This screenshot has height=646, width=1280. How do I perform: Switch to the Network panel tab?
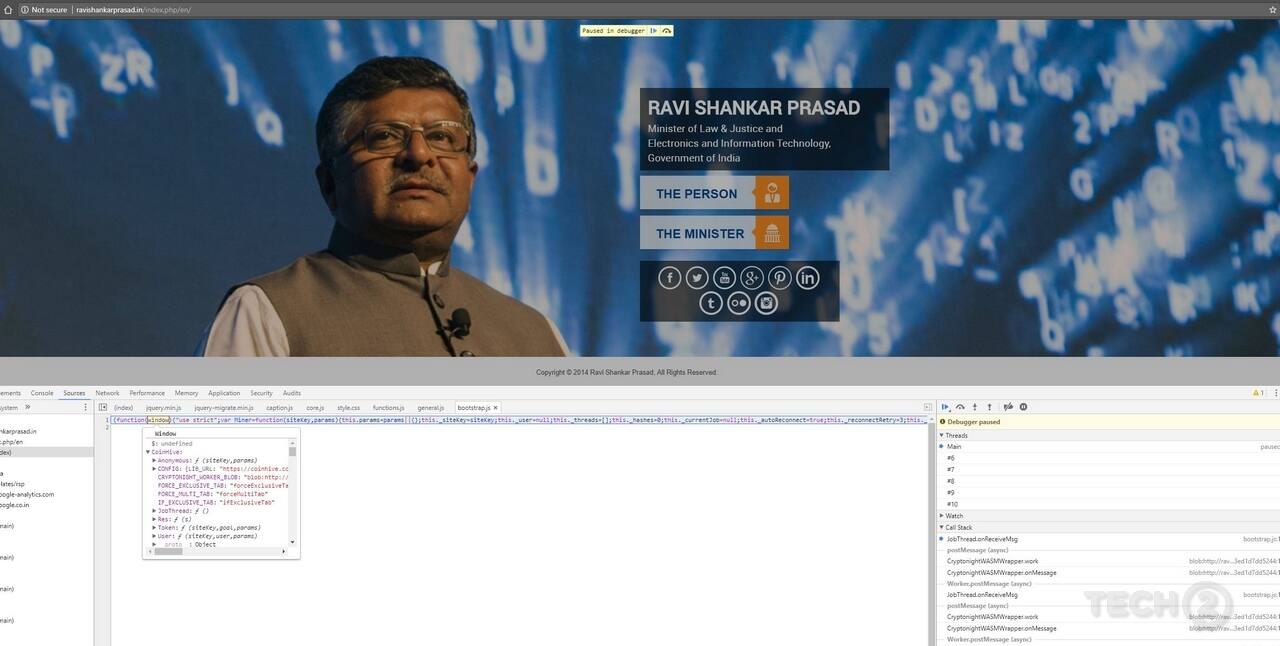pyautogui.click(x=107, y=393)
